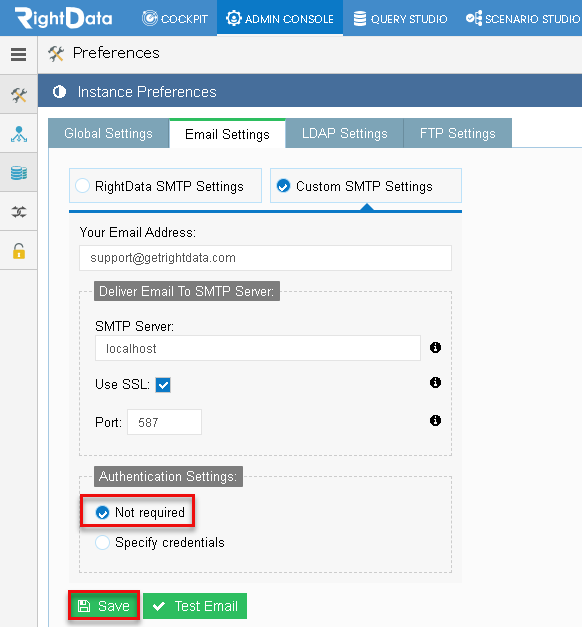Show info for SMTP Server field
This screenshot has height=627, width=582.
(x=435, y=347)
